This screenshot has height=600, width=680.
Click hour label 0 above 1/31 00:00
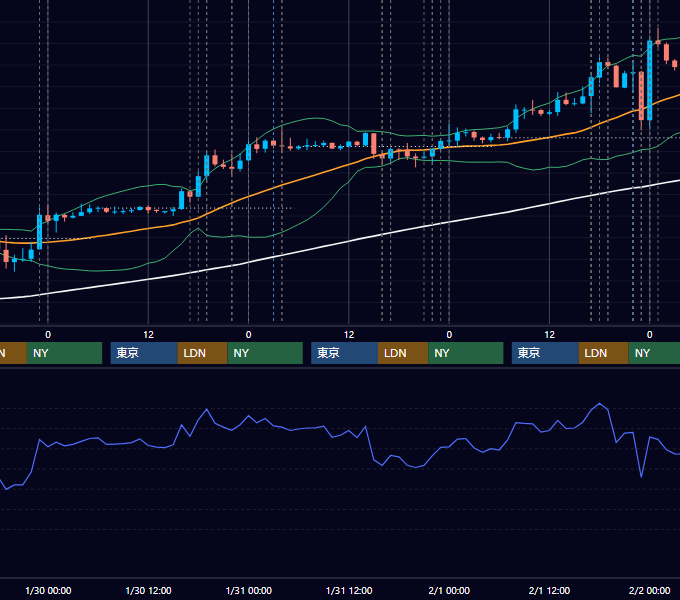coord(248,335)
